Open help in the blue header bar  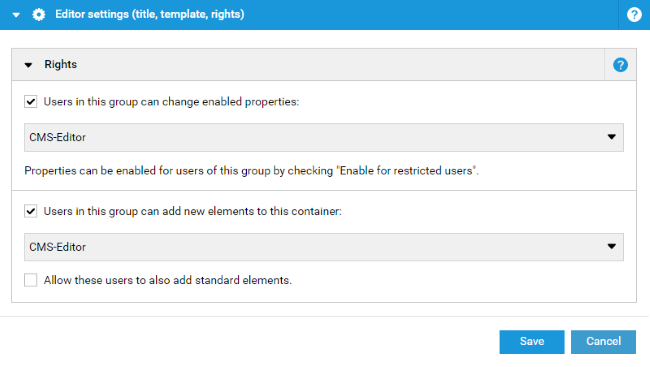[634, 15]
